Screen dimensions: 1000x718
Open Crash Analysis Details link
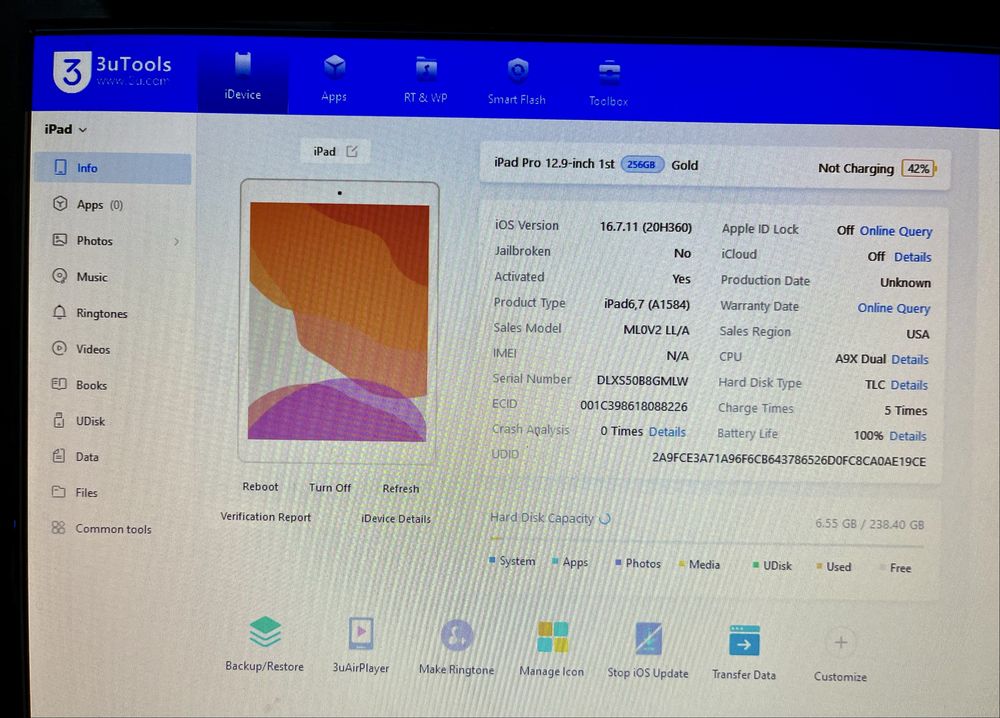coord(667,432)
